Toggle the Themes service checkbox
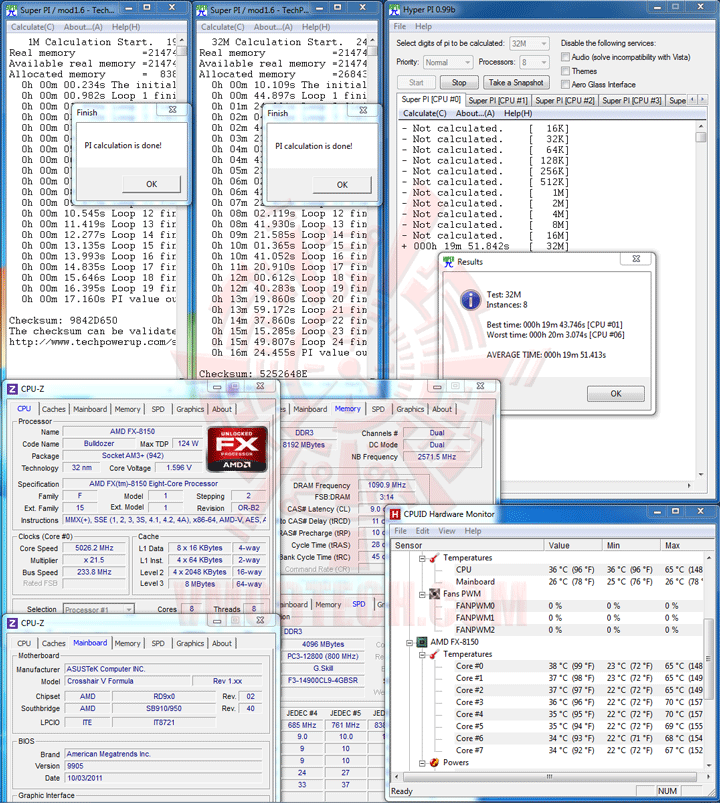Screen dimensions: 720x803 click(565, 71)
